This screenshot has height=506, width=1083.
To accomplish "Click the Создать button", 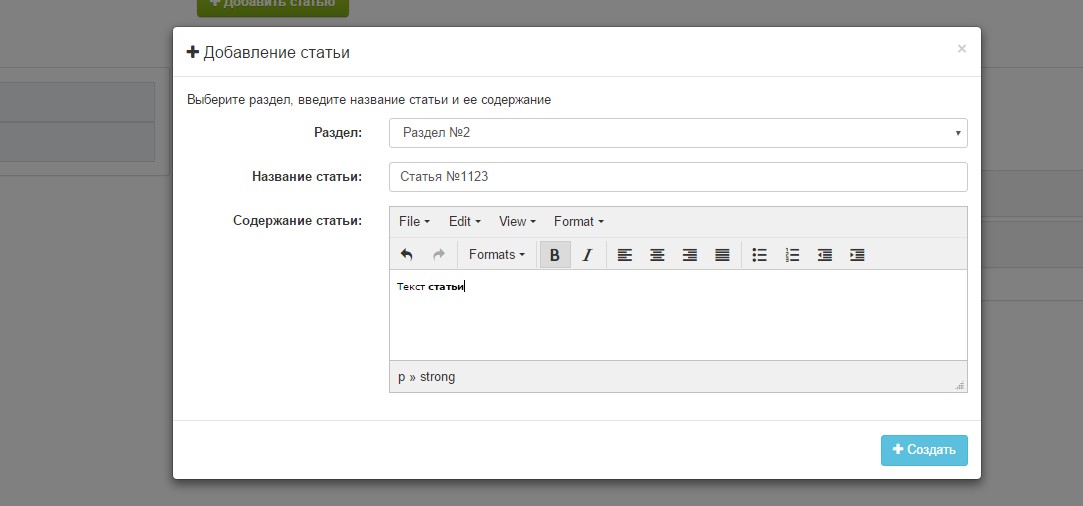I will 924,450.
